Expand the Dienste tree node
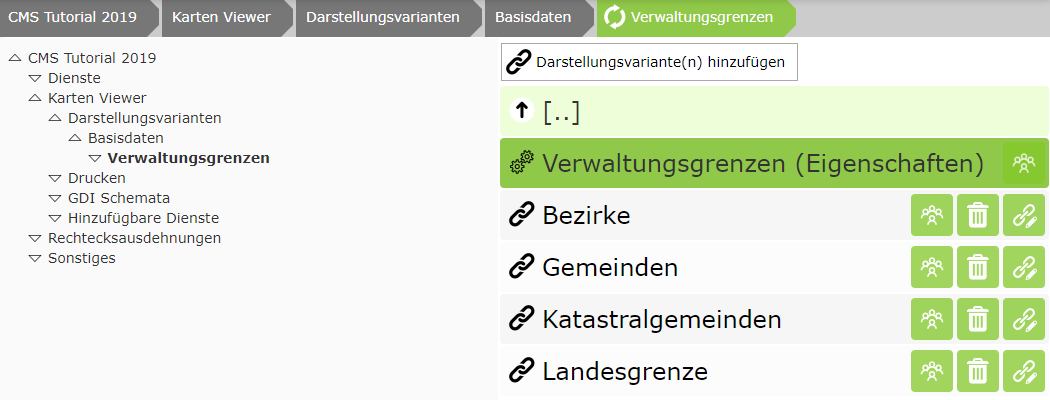The height and width of the screenshot is (400, 1050). [35, 78]
